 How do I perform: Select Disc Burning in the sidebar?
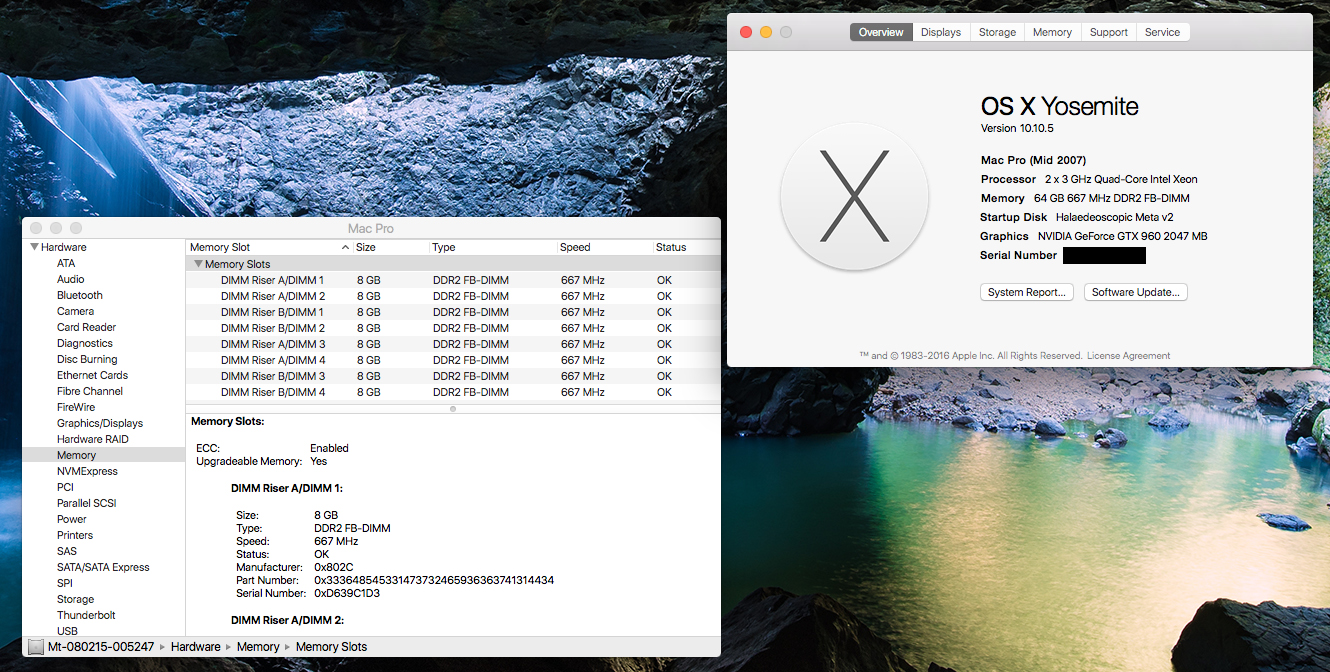87,359
